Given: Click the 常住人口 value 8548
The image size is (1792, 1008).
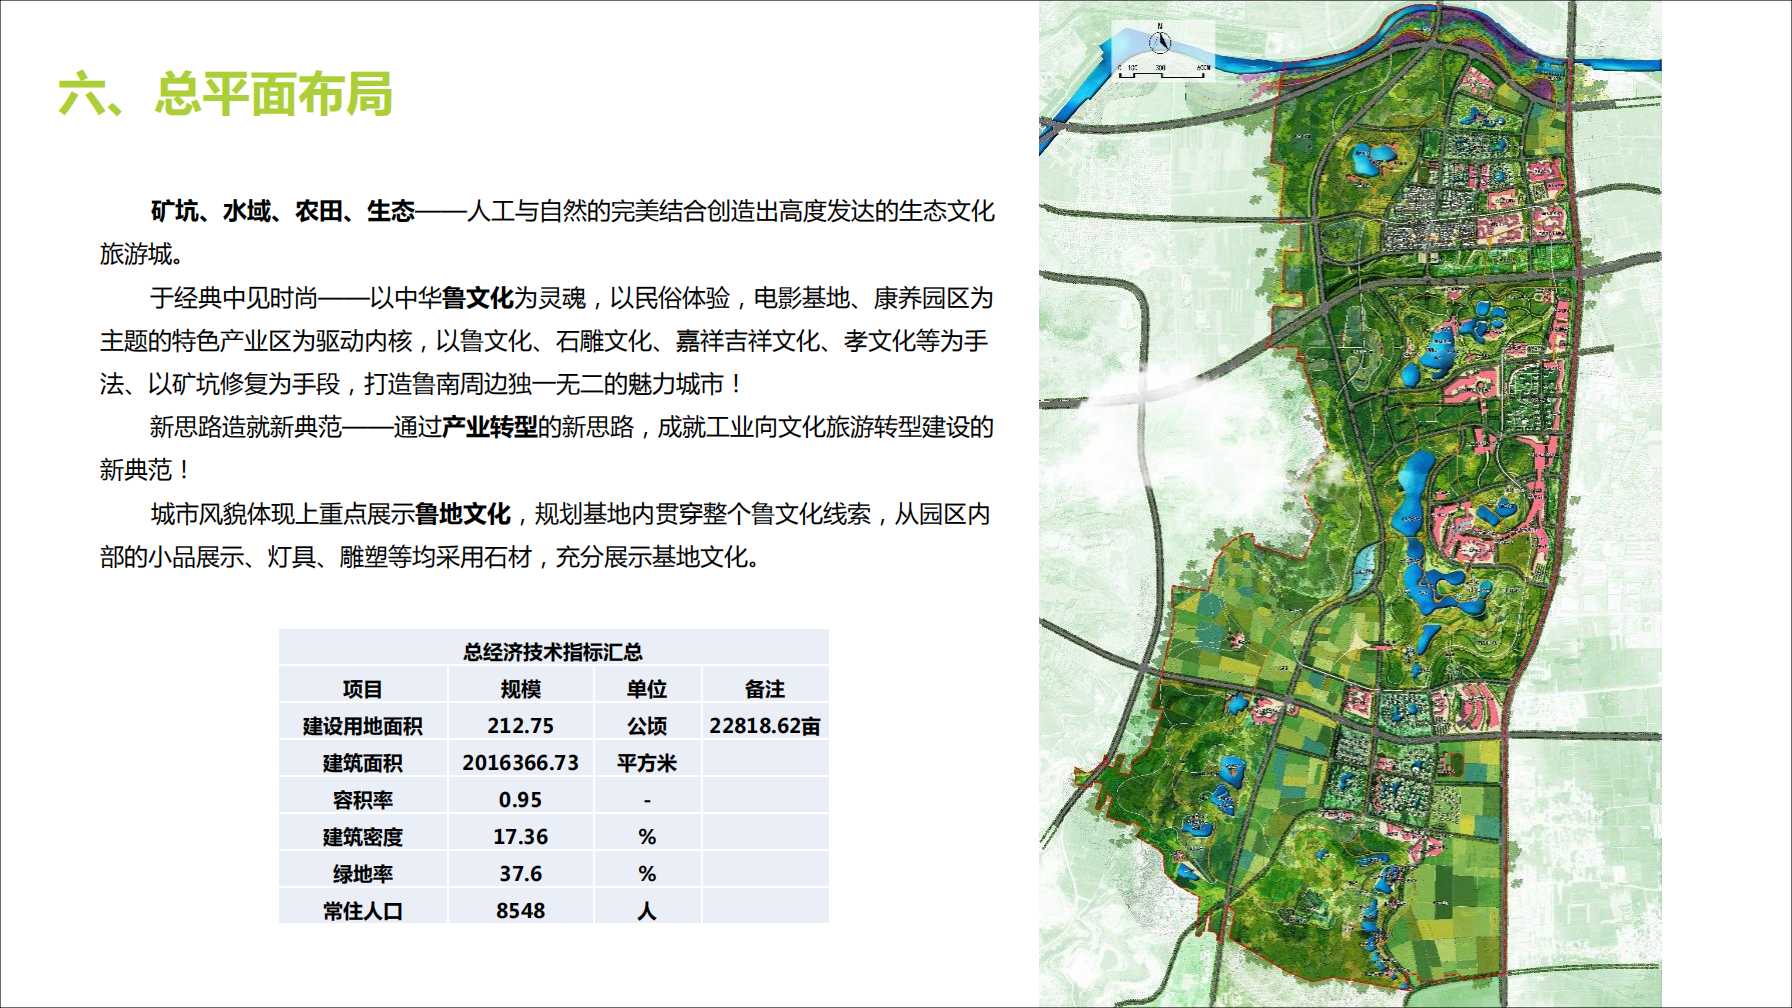Looking at the screenshot, I should (520, 911).
